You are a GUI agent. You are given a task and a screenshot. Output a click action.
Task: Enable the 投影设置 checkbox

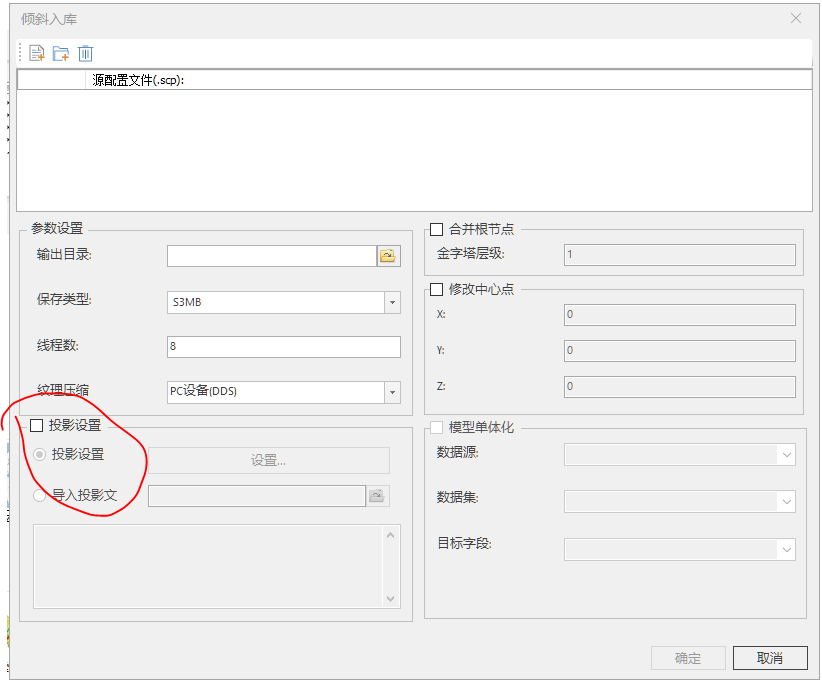point(37,425)
